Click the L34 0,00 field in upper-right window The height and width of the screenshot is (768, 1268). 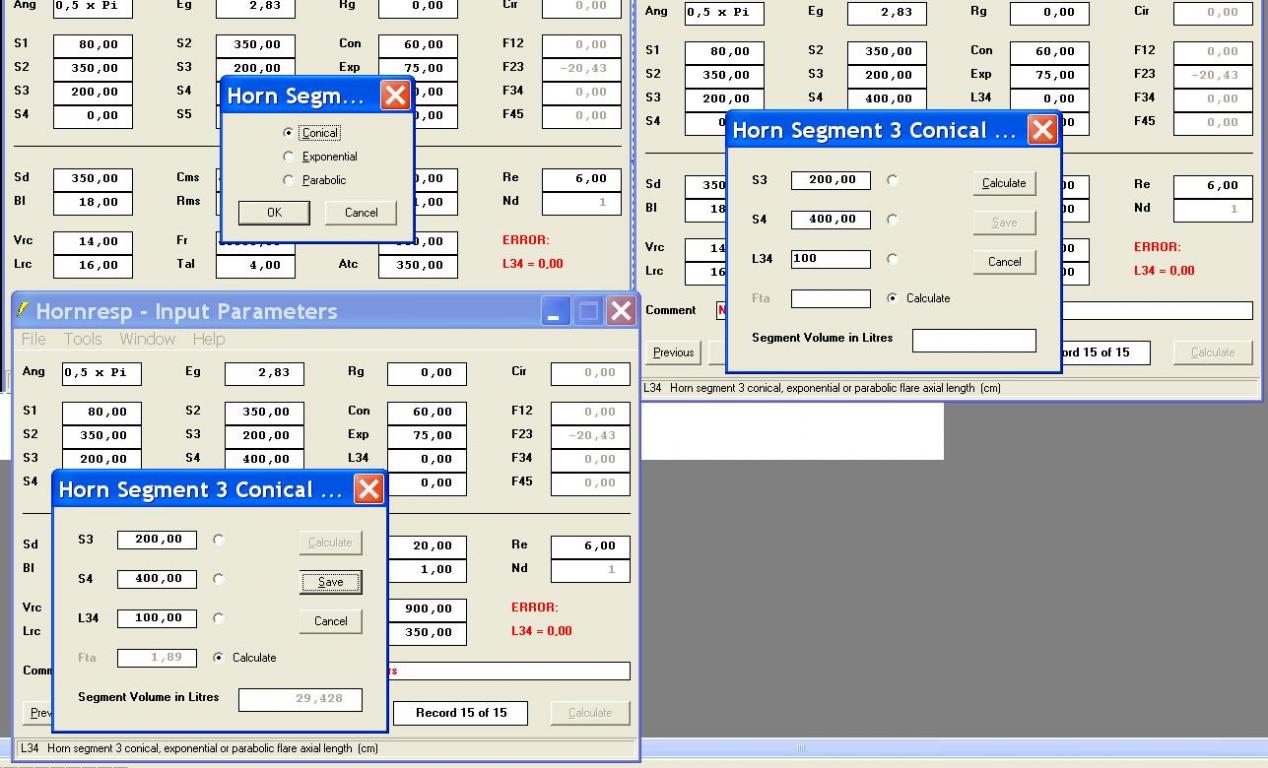pos(1050,99)
